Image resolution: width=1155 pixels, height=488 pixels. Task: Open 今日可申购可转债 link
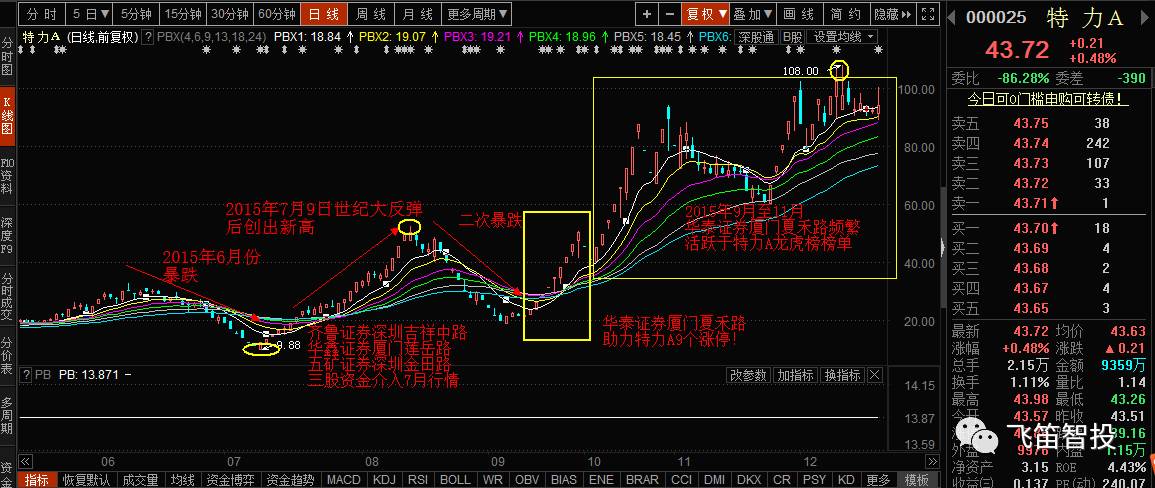[1047, 99]
